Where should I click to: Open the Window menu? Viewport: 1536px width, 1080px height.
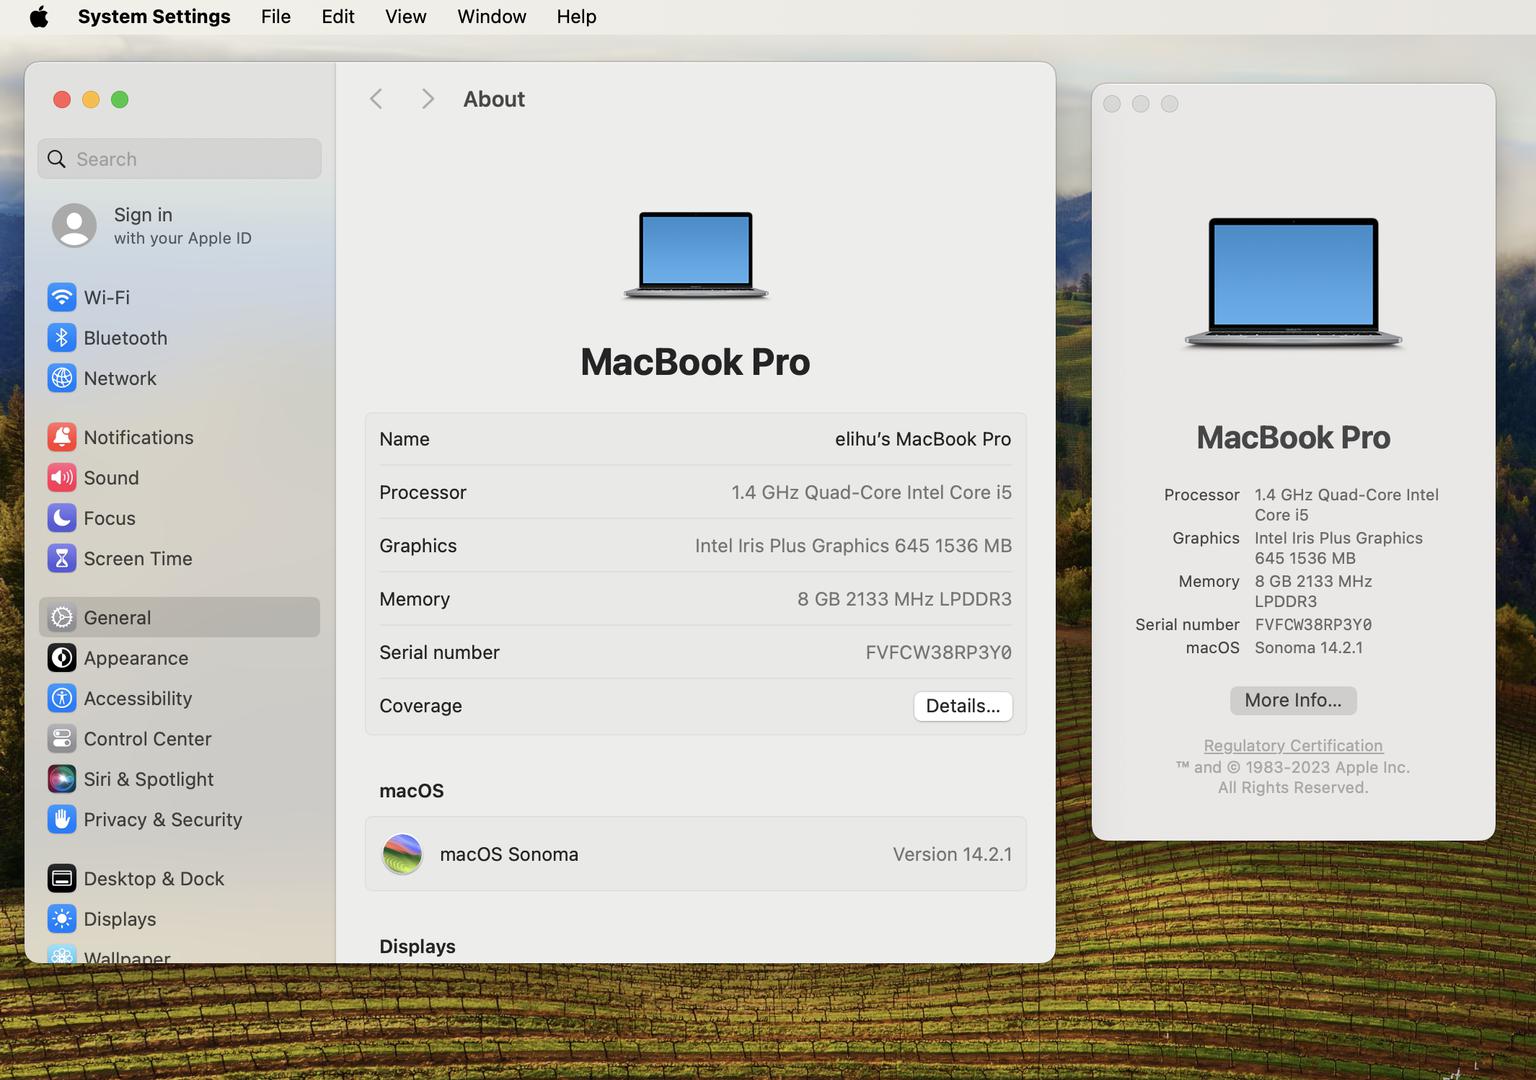click(492, 17)
